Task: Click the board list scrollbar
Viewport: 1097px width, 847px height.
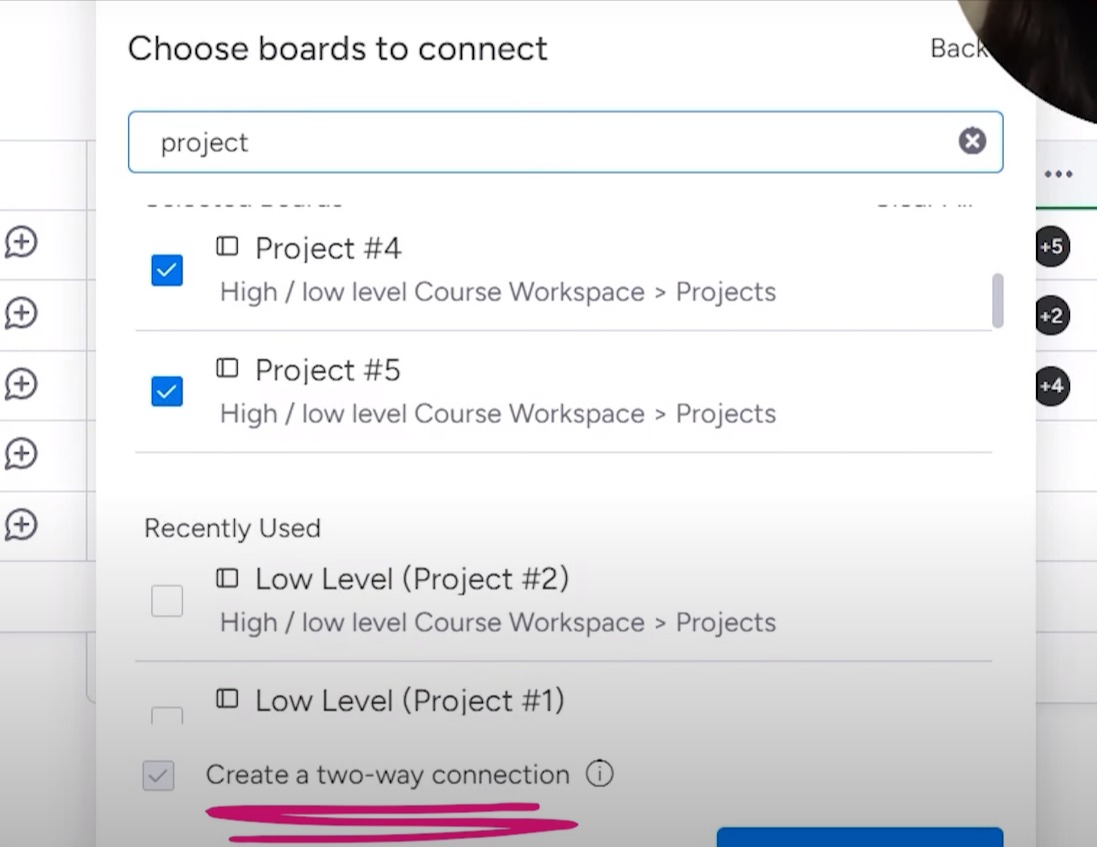Action: (997, 300)
